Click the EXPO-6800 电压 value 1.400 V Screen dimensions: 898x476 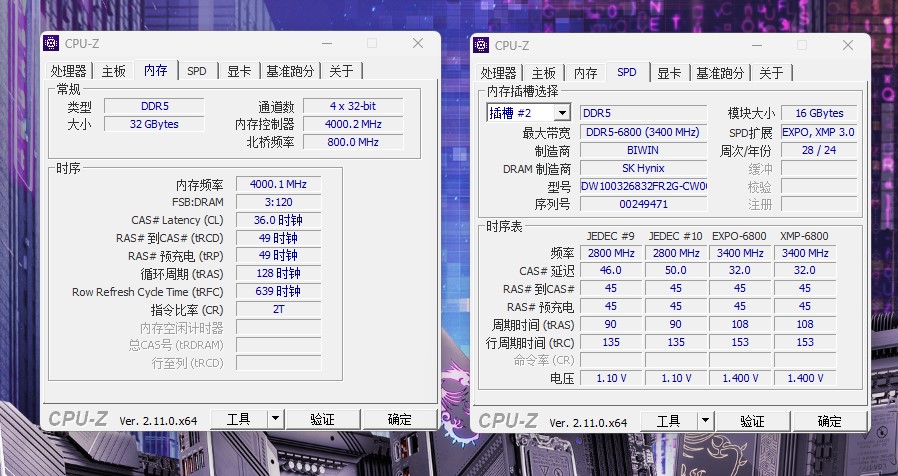[741, 378]
